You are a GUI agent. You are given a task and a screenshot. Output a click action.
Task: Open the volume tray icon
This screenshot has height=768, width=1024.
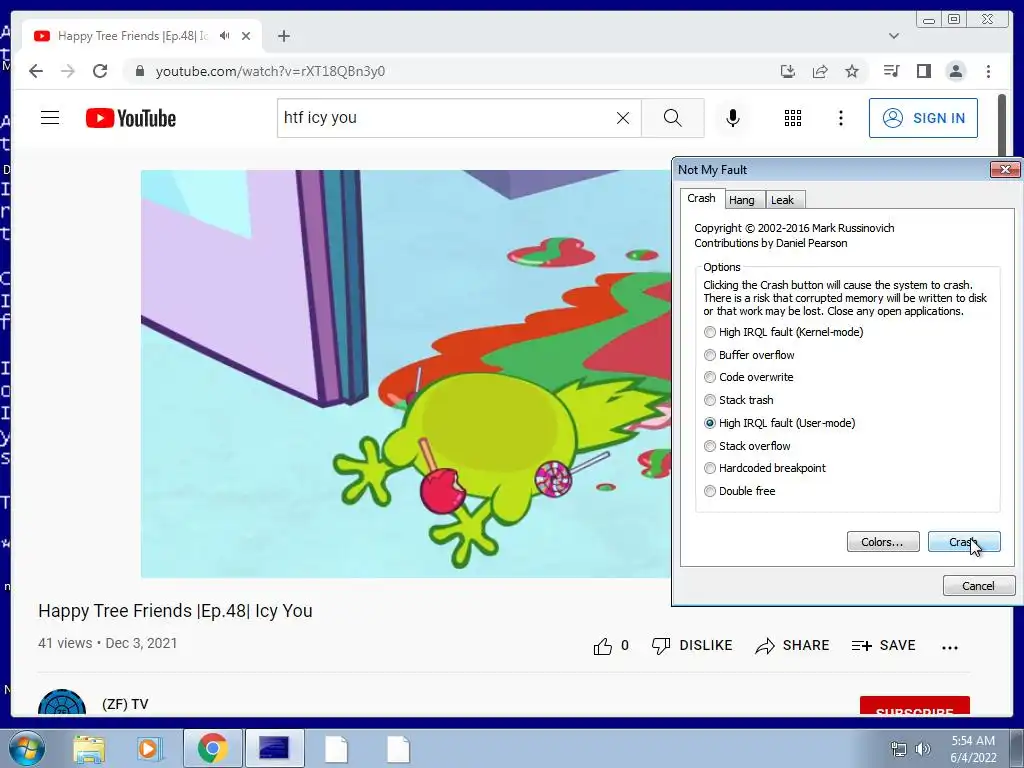click(923, 749)
